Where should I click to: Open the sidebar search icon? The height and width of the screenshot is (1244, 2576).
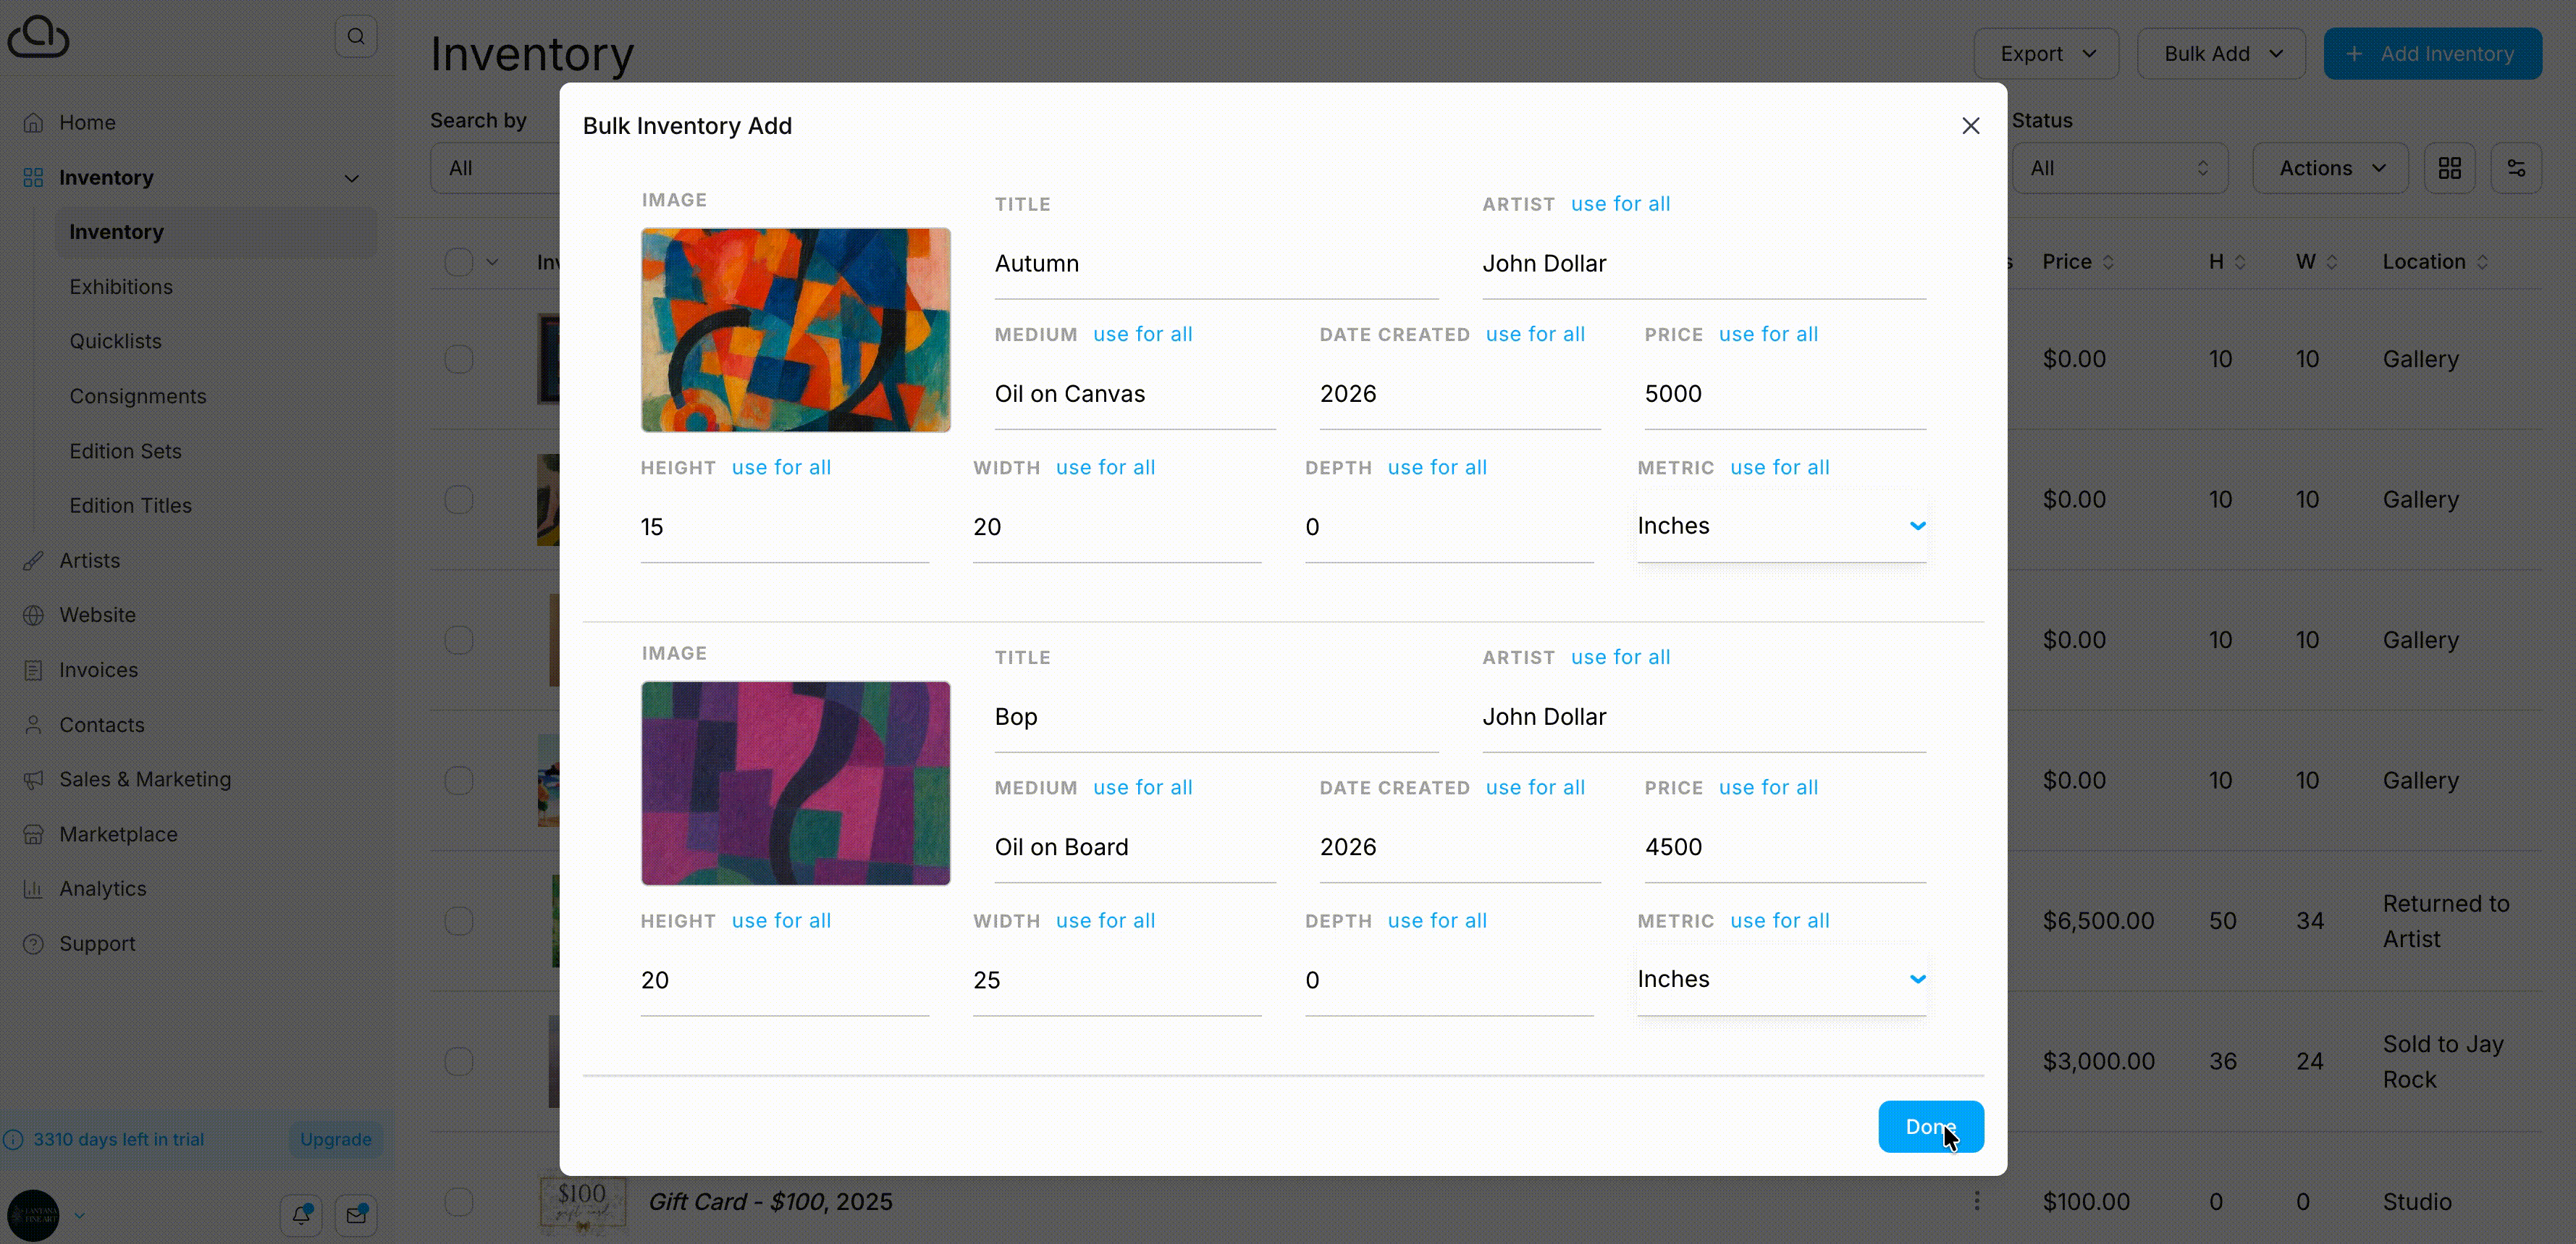click(x=356, y=37)
